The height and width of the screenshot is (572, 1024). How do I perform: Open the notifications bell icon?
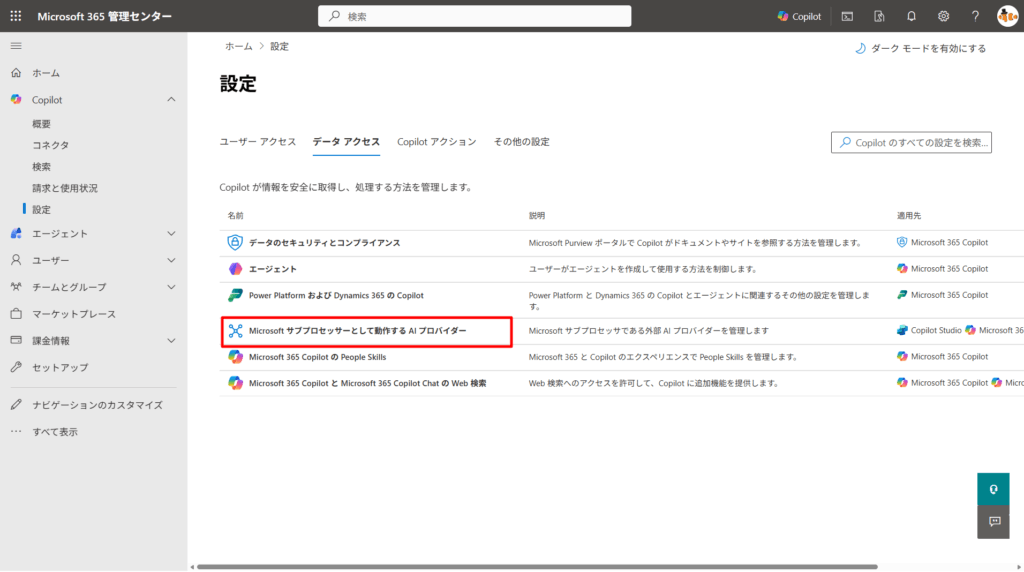click(x=911, y=16)
